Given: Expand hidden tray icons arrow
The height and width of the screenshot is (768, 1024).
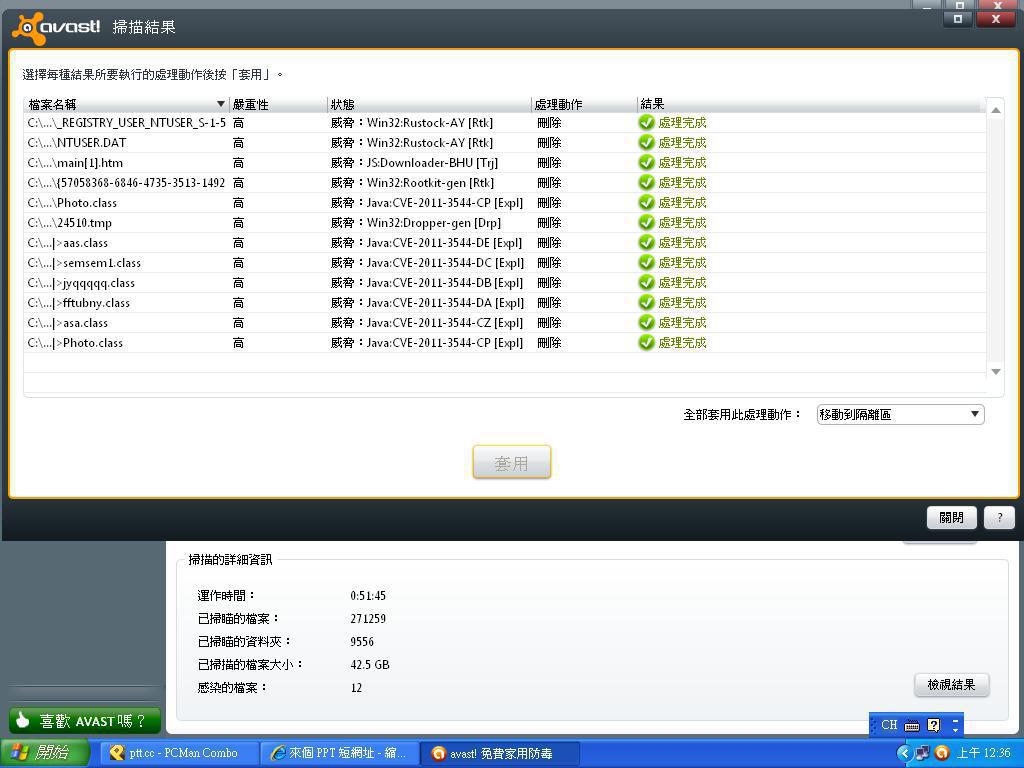Looking at the screenshot, I should (x=904, y=754).
